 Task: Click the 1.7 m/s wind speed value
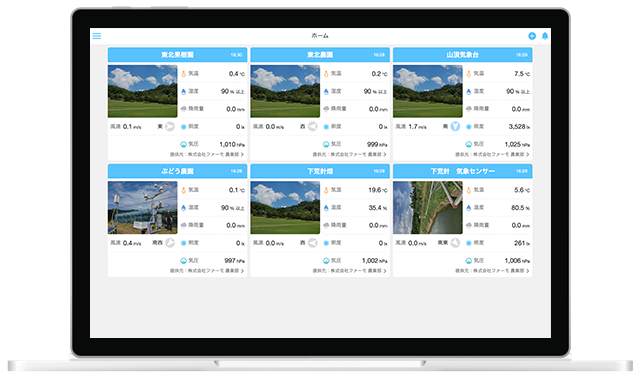click(417, 127)
